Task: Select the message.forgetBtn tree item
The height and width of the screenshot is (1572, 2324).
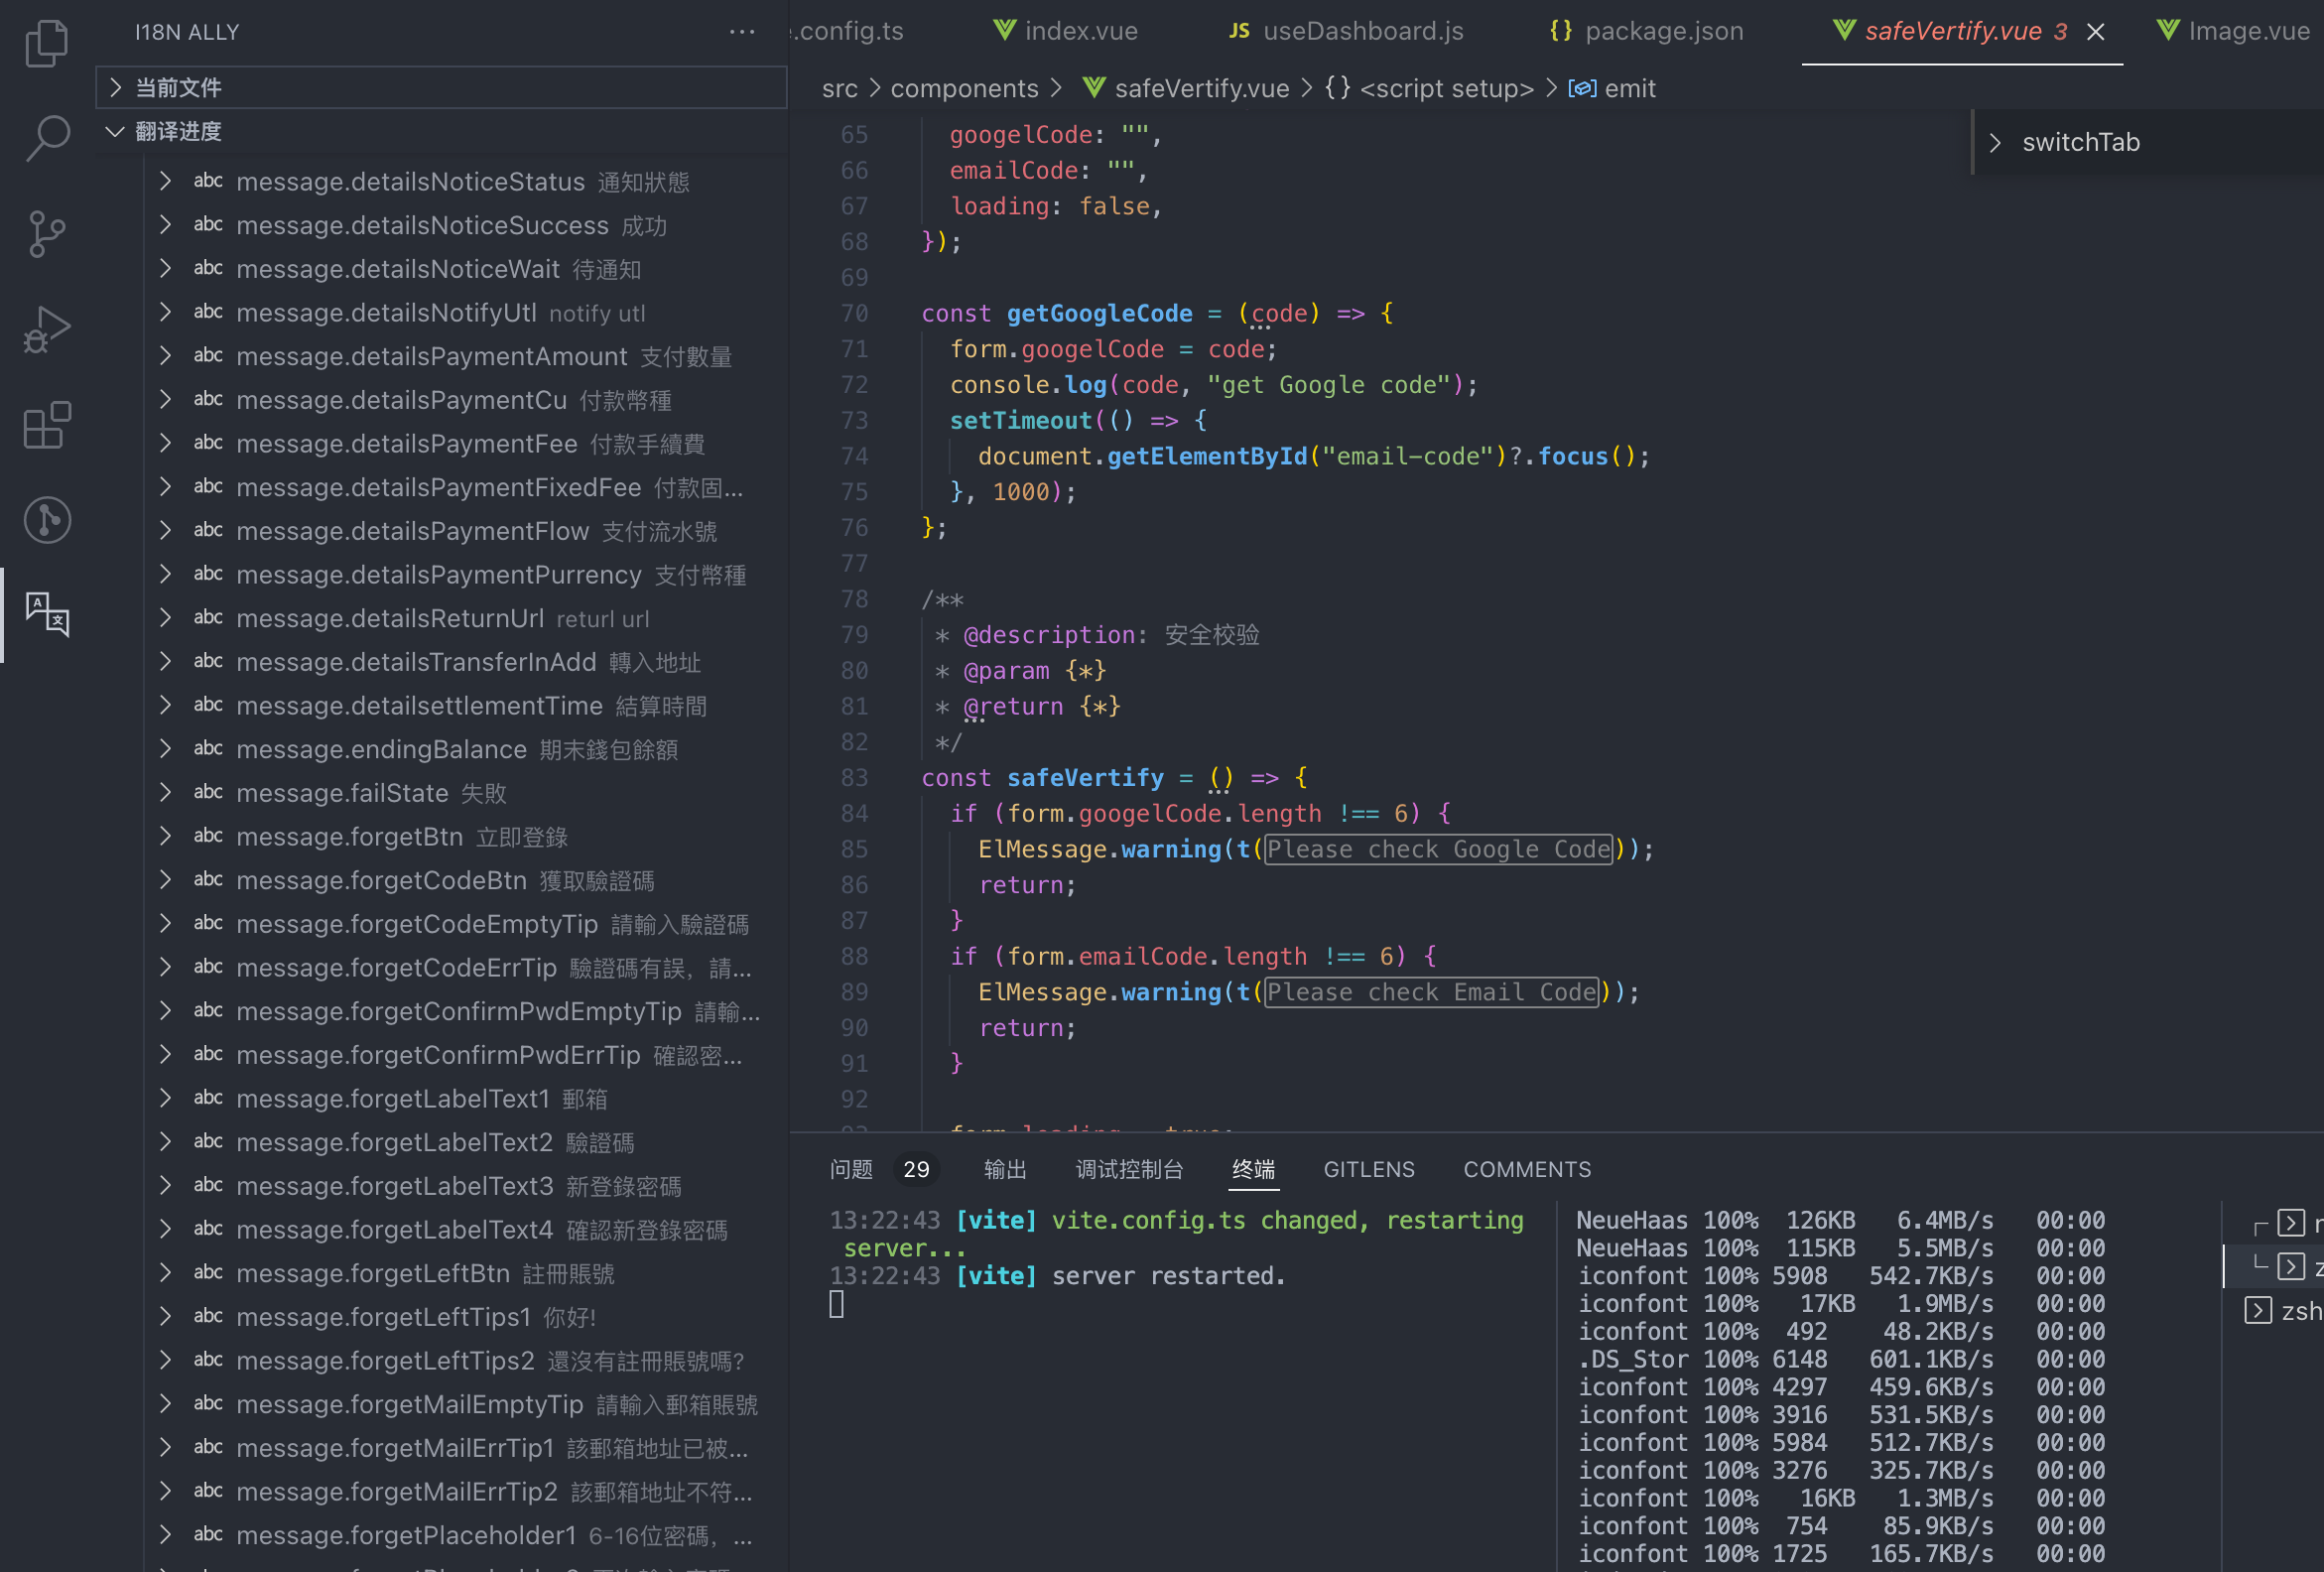Action: point(350,837)
